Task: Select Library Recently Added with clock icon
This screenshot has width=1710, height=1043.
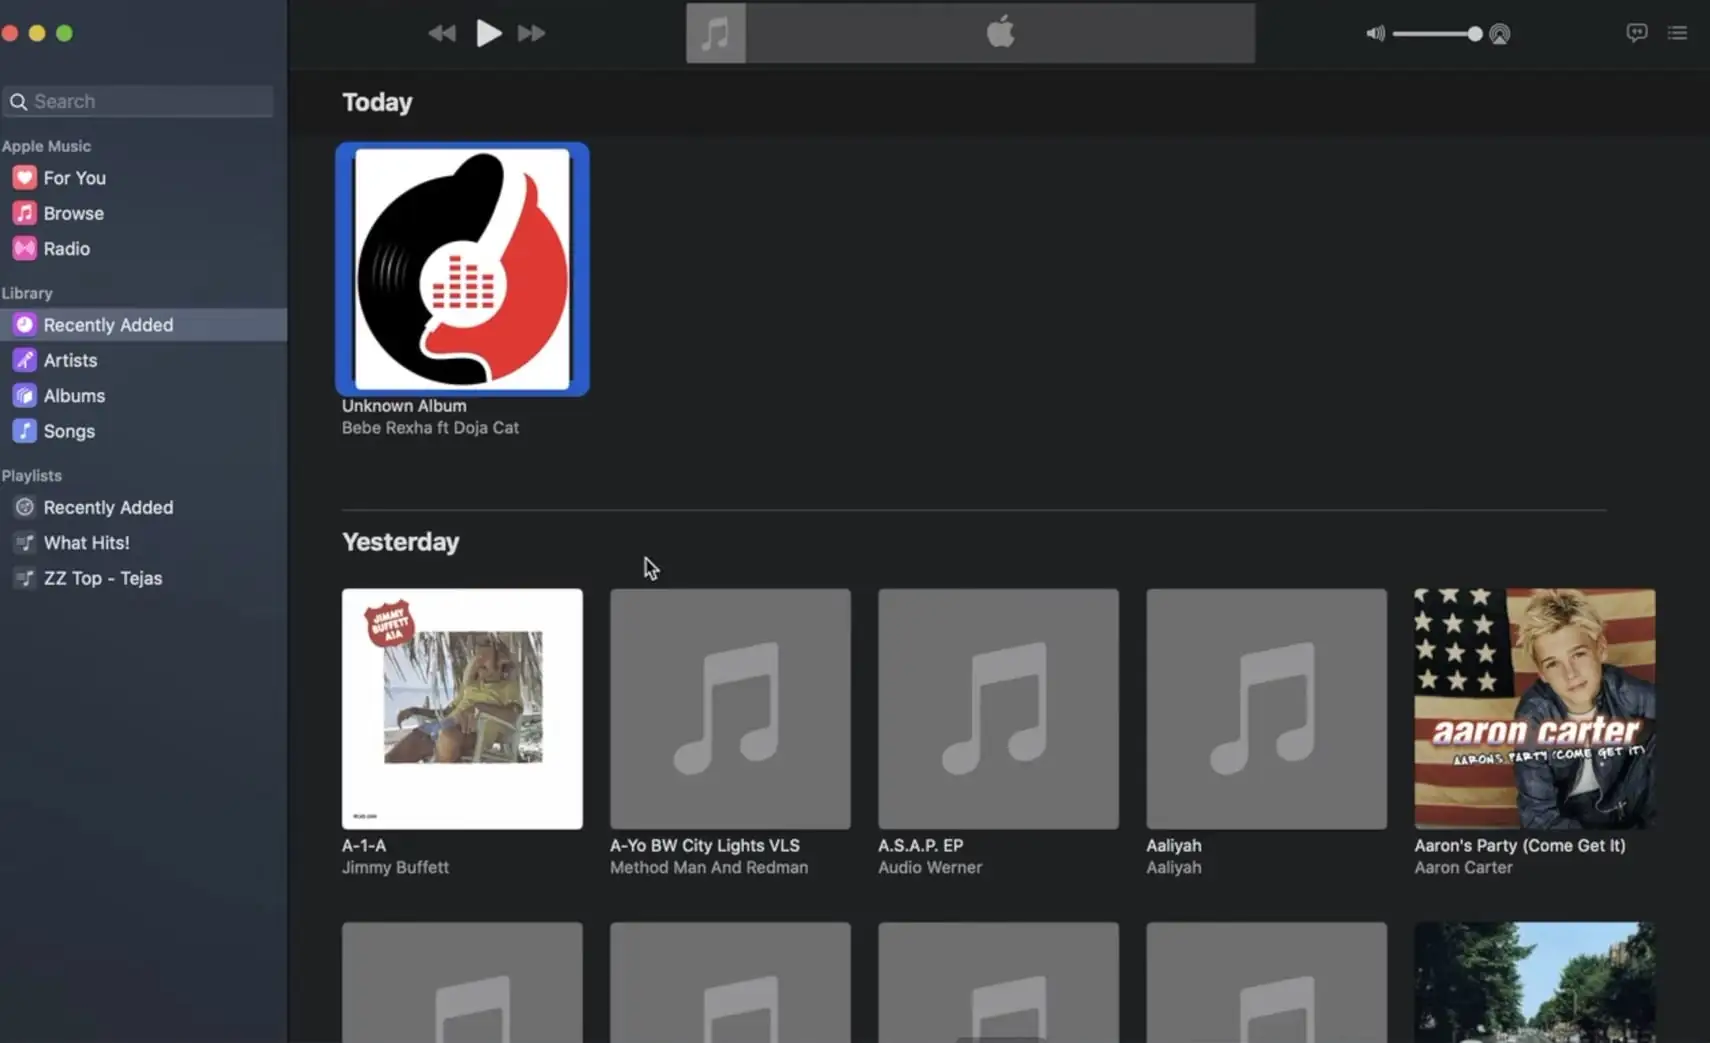Action: (x=143, y=325)
